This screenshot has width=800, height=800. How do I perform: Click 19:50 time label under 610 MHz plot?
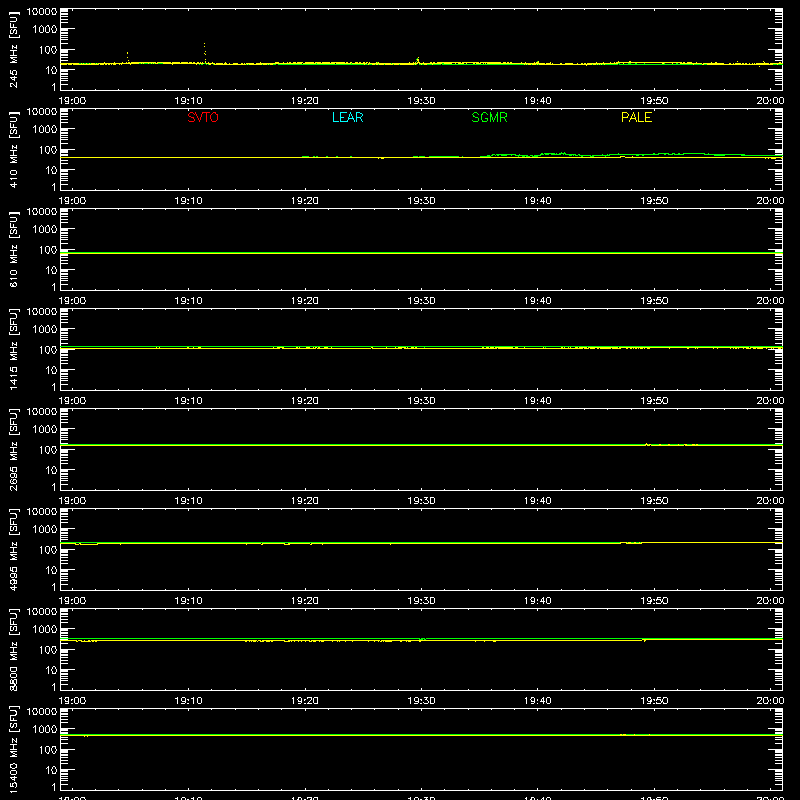coord(654,301)
